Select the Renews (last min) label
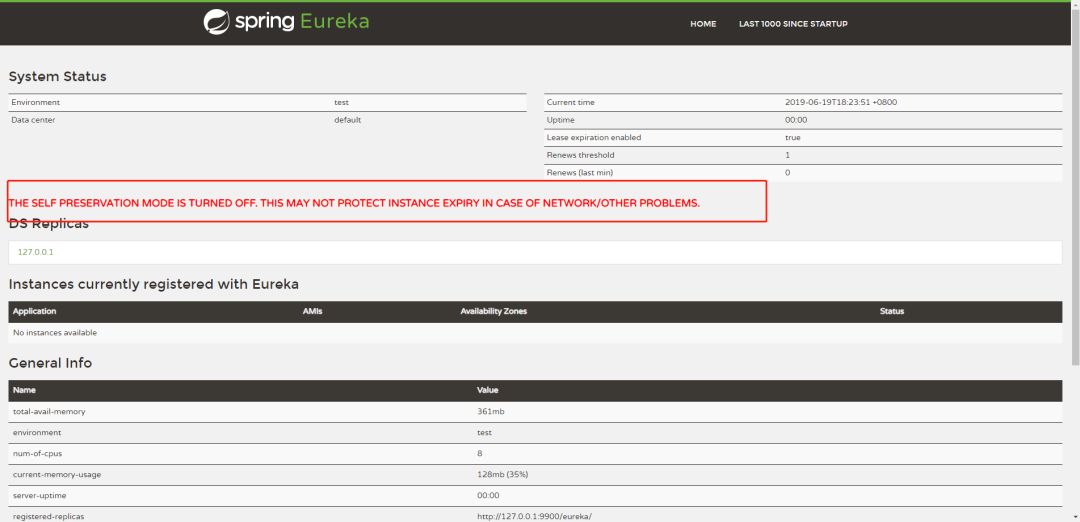Screen dimensions: 1080x522 pos(579,173)
